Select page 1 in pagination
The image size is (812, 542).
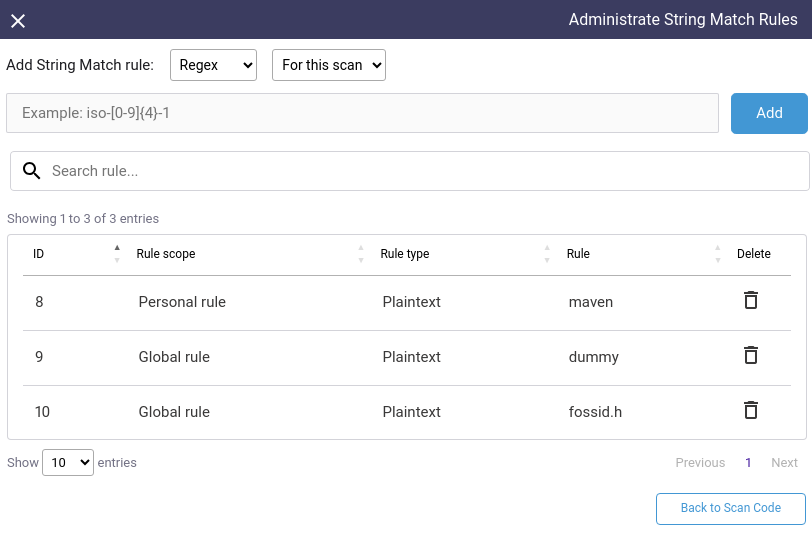[748, 463]
